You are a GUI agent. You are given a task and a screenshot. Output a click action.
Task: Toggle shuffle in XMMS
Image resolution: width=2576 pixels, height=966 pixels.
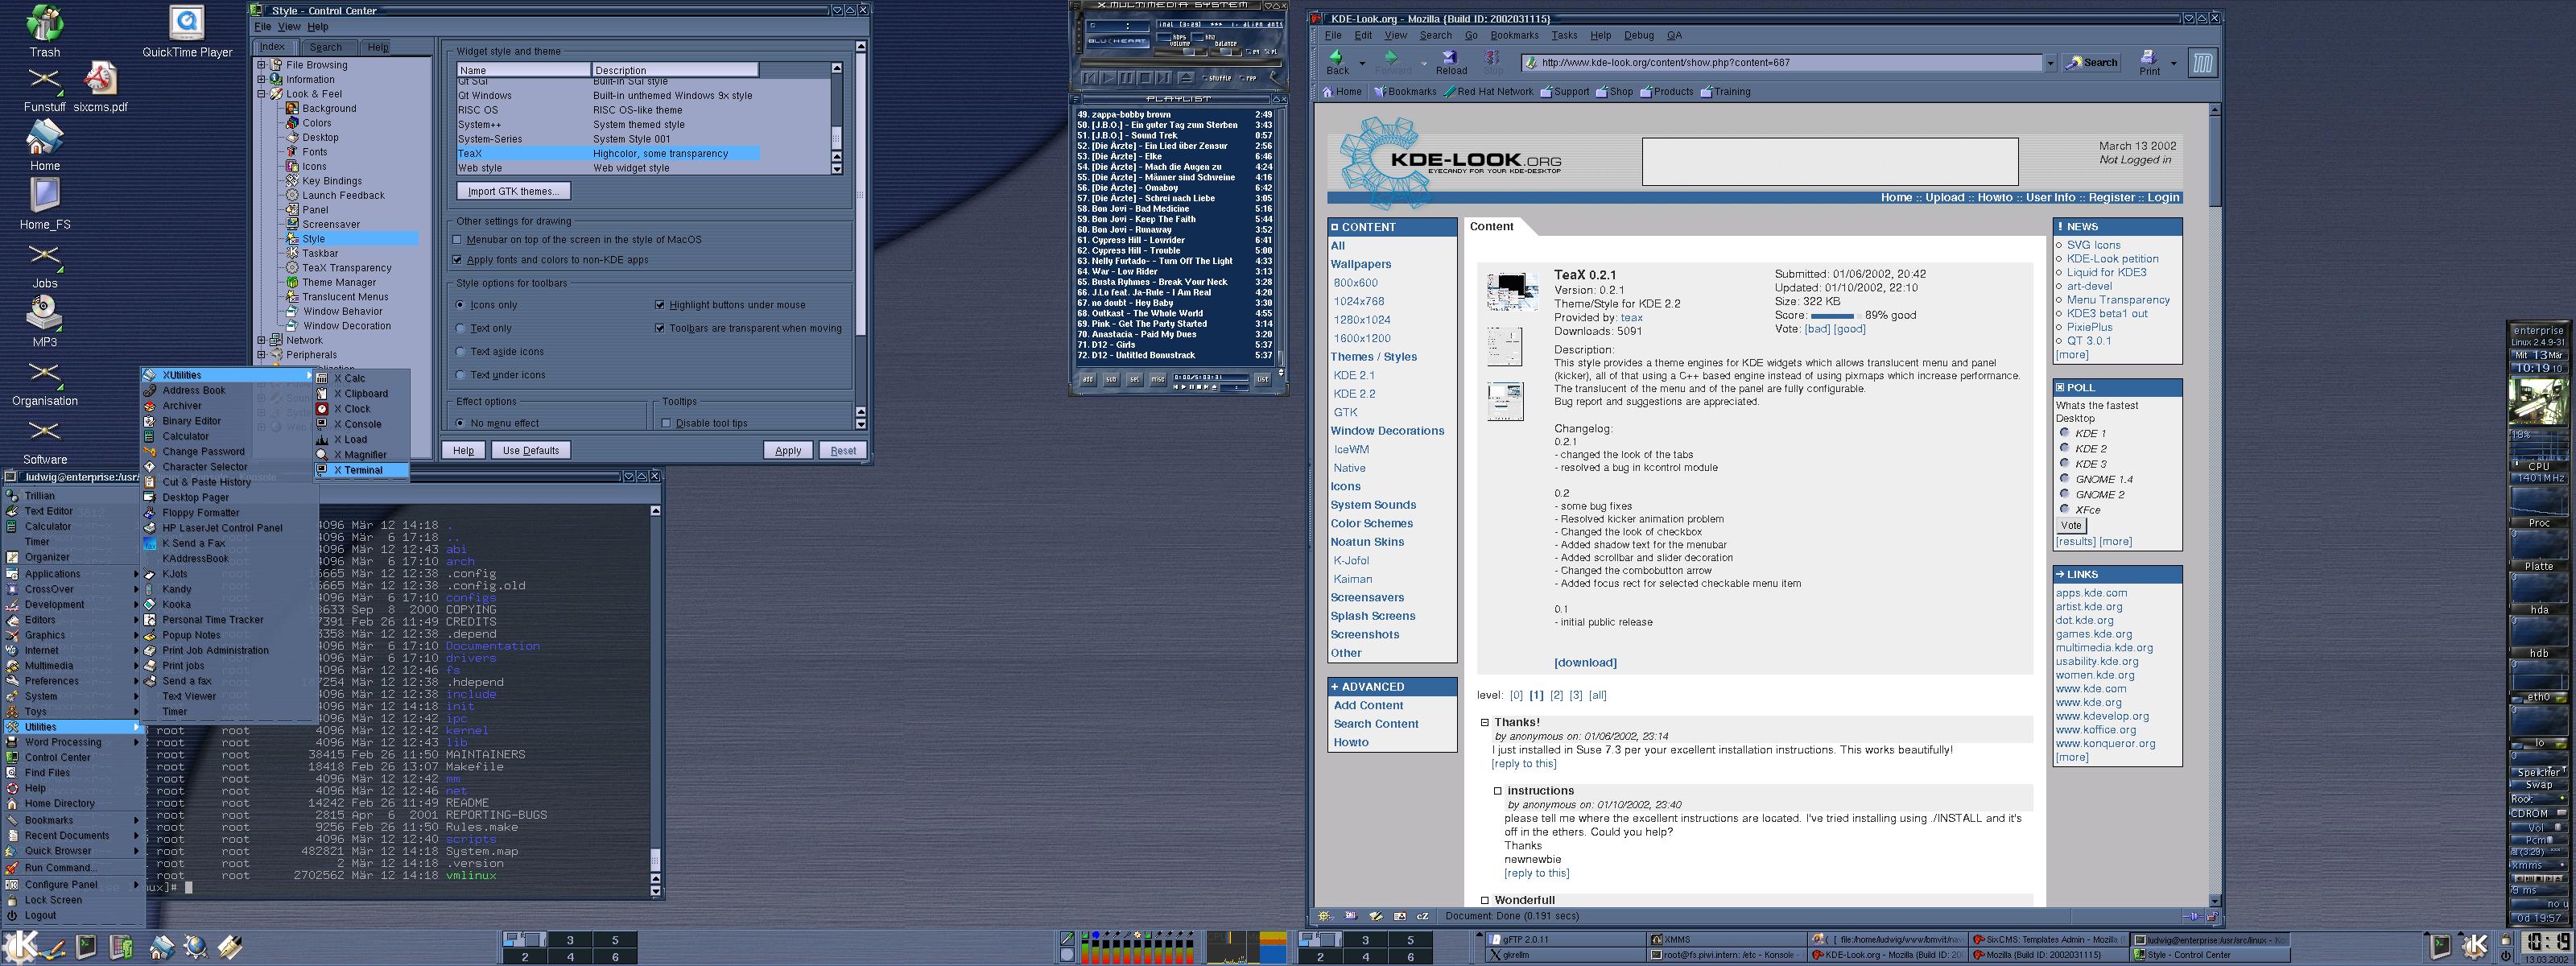1218,78
